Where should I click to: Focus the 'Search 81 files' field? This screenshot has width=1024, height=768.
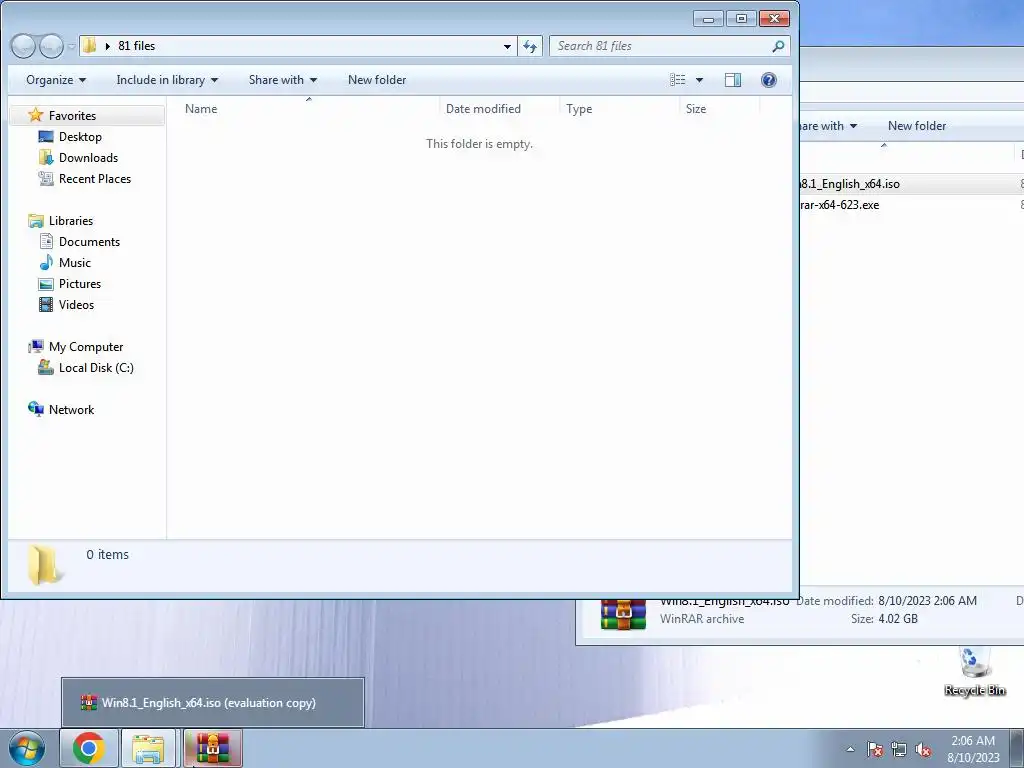click(x=661, y=46)
